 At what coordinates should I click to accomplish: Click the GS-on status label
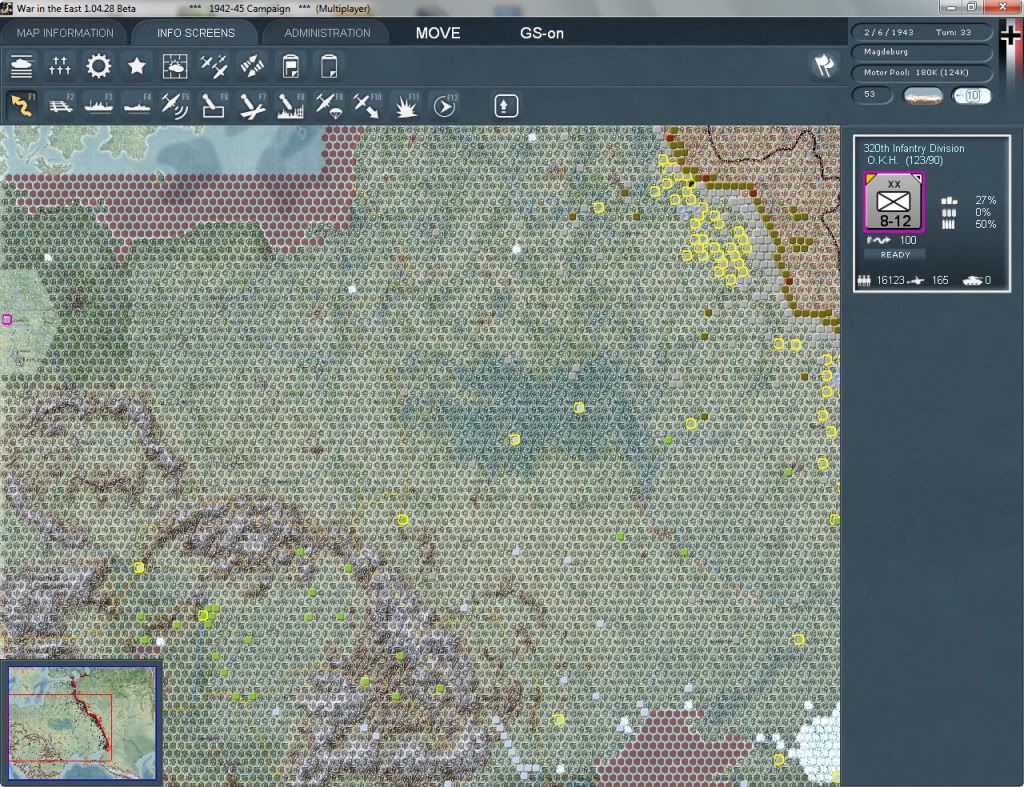[541, 33]
